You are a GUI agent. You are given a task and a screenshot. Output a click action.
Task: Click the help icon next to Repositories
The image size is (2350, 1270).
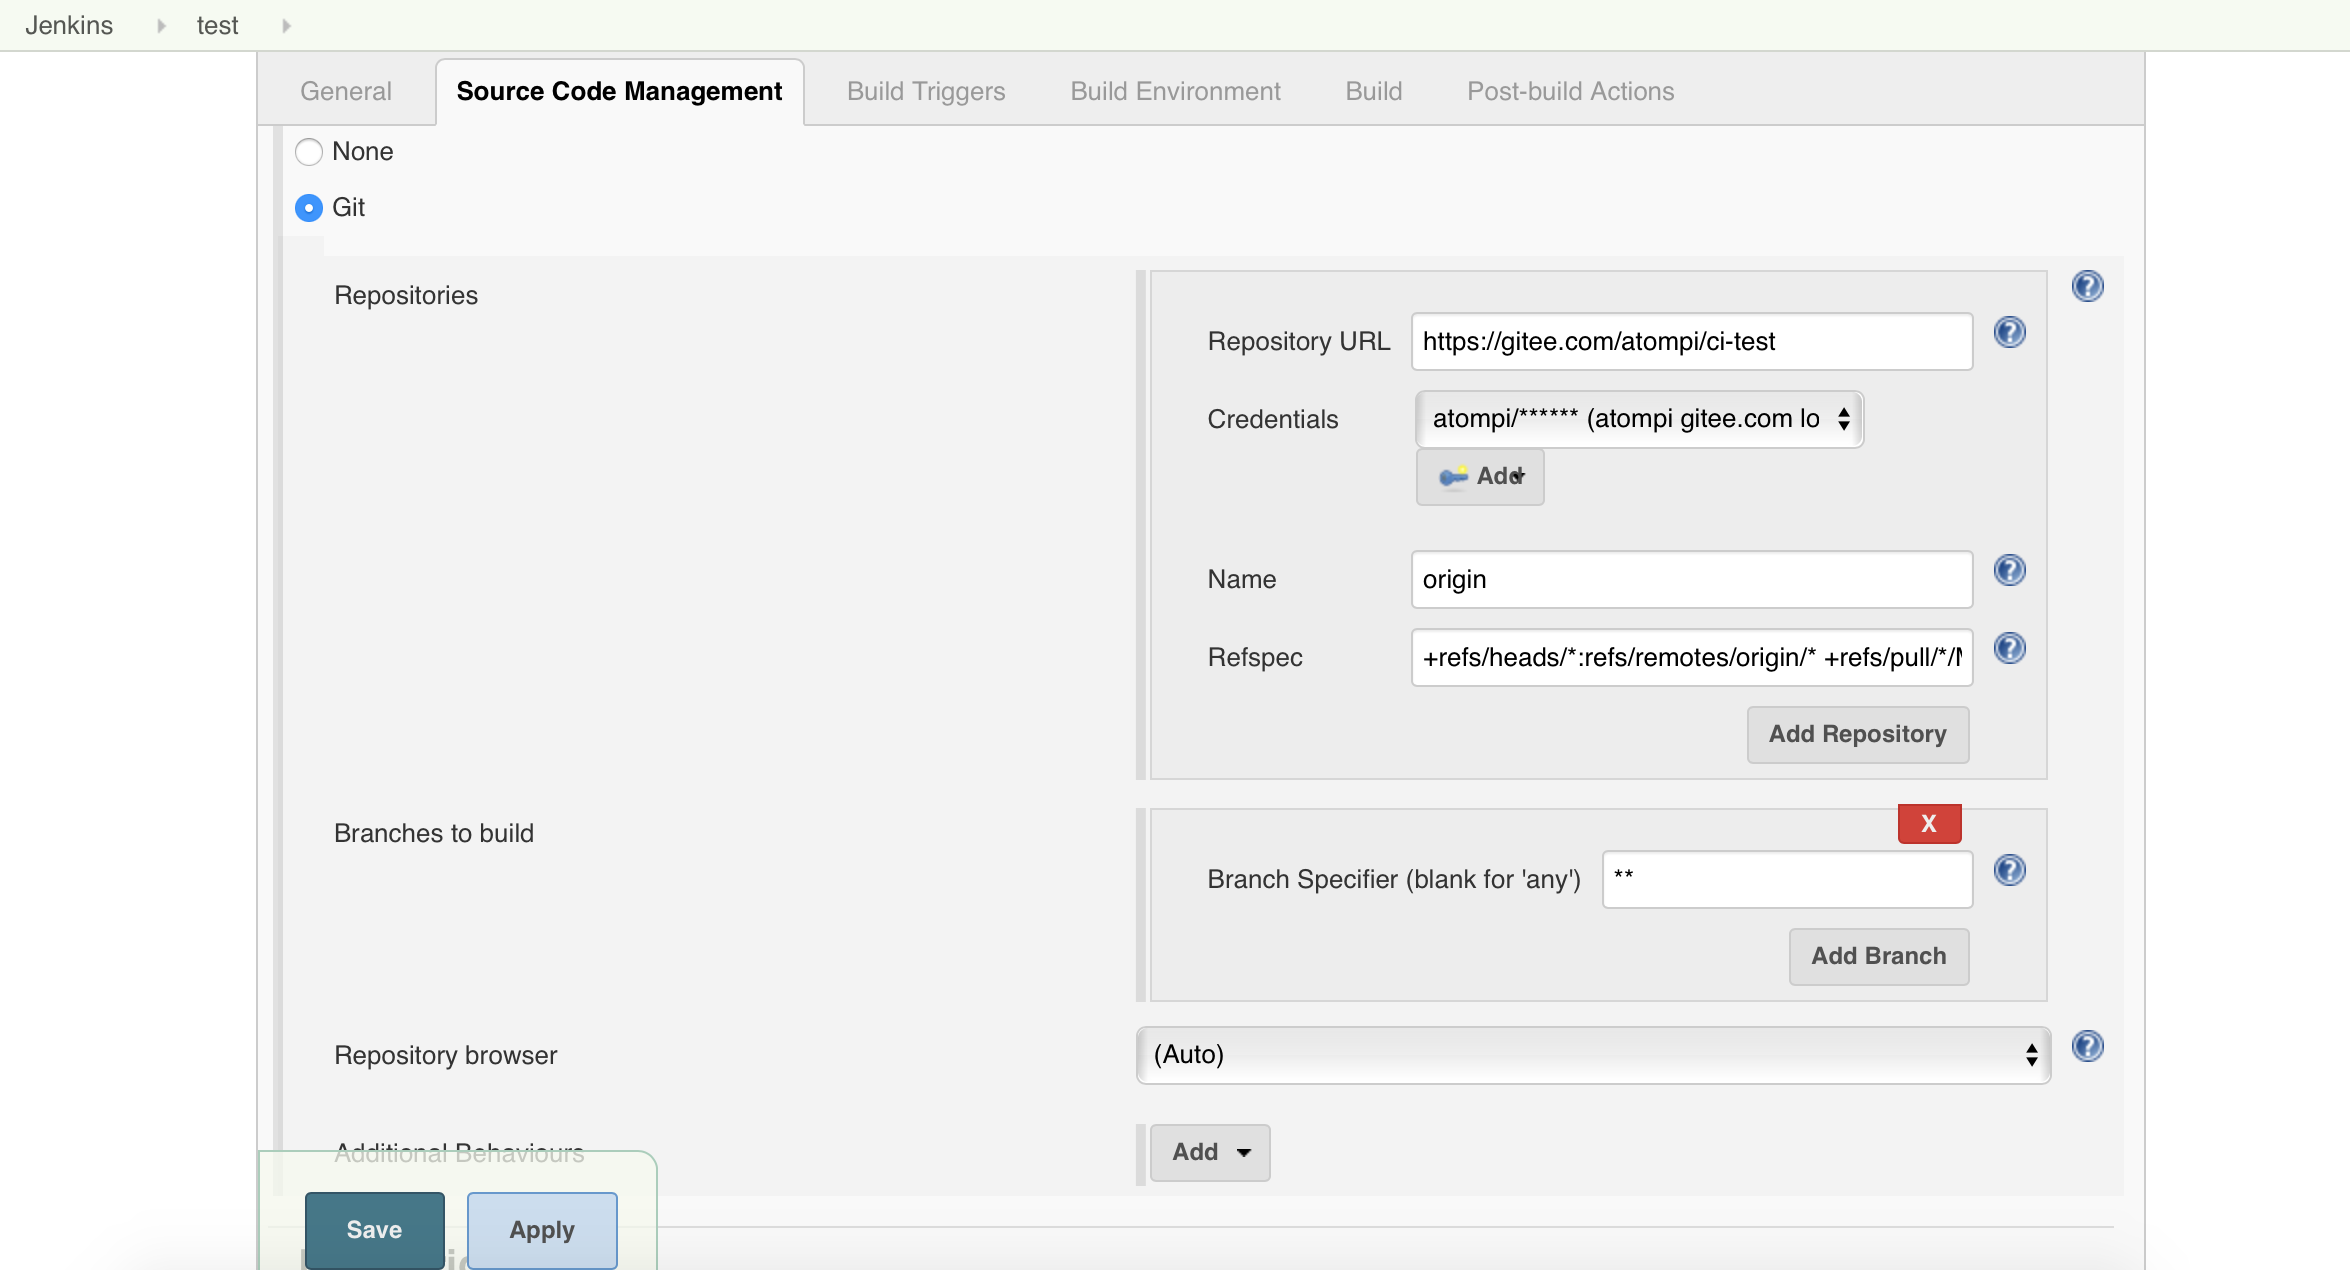[2087, 286]
